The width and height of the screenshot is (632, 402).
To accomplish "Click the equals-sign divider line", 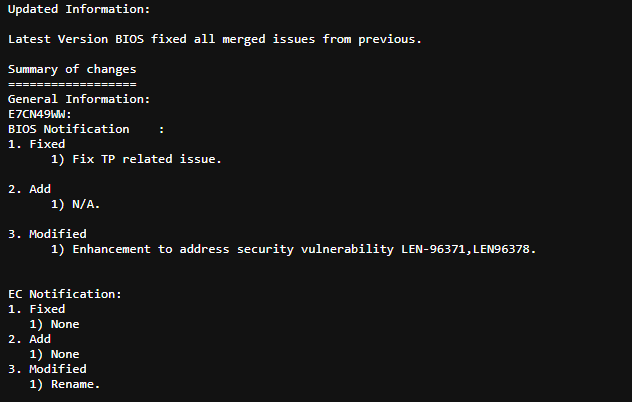I will coord(72,84).
